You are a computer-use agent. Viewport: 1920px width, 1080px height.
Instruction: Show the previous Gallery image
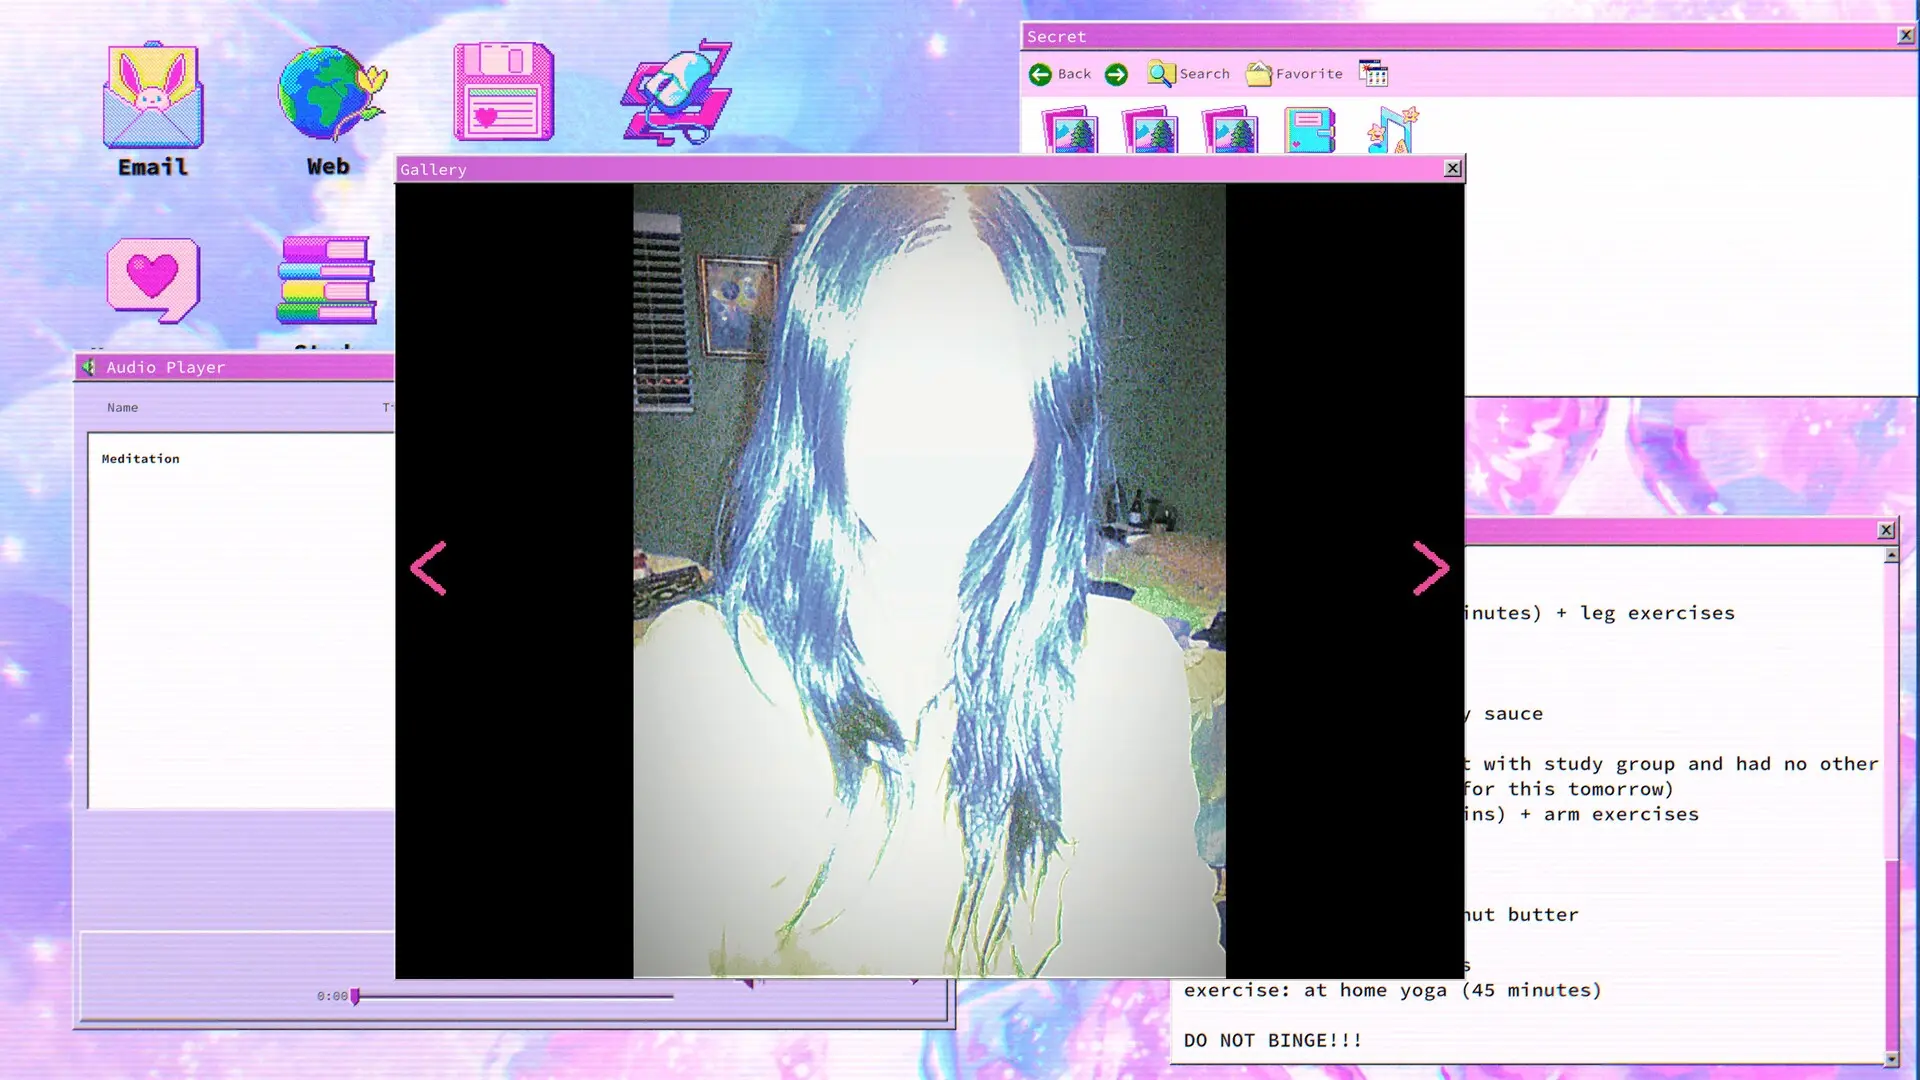[428, 568]
